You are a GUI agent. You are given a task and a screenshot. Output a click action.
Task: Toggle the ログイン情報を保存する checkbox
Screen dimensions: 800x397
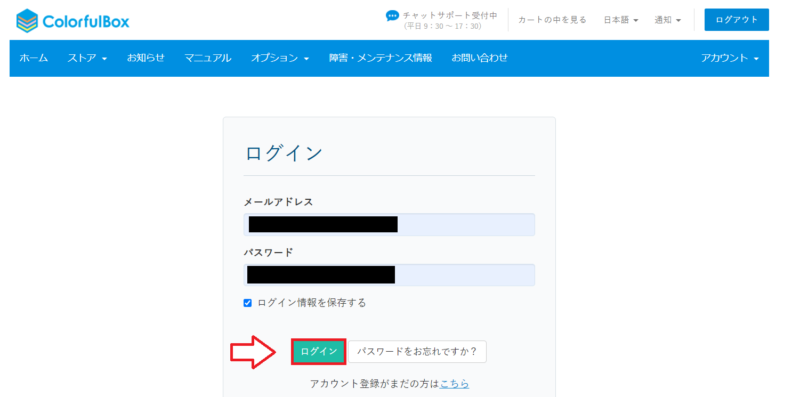point(247,303)
